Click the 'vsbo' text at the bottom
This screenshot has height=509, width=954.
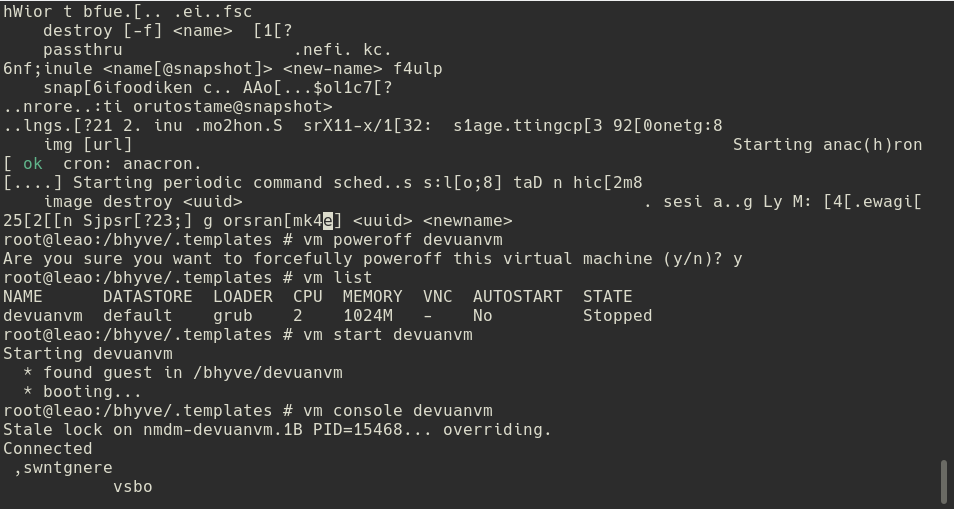pyautogui.click(x=133, y=486)
